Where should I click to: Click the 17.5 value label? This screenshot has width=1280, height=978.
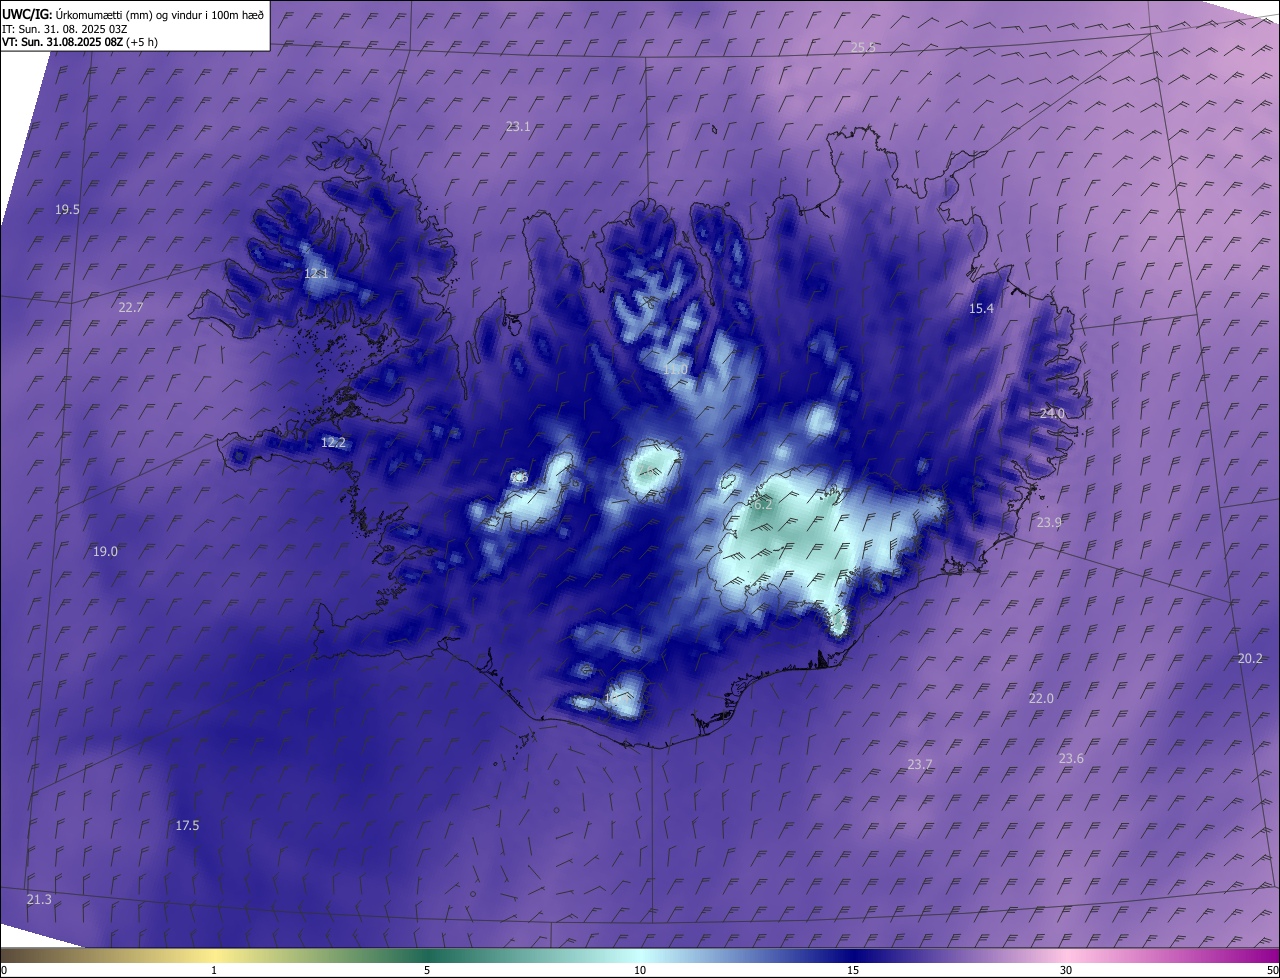(x=187, y=825)
